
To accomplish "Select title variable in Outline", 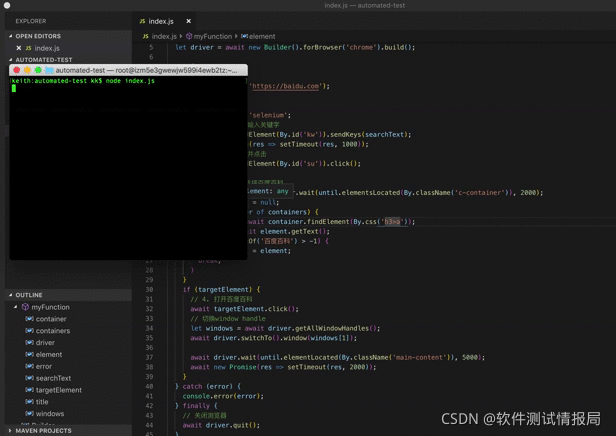I will coord(42,402).
